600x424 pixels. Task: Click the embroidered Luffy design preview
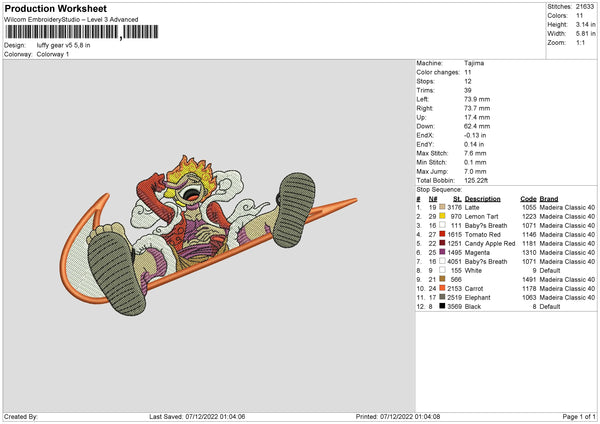pos(209,235)
